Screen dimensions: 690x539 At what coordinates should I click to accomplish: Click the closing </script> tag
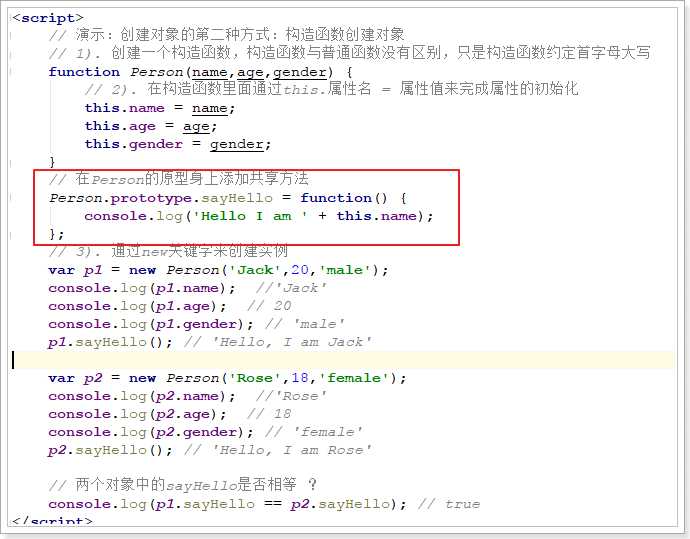point(52,521)
